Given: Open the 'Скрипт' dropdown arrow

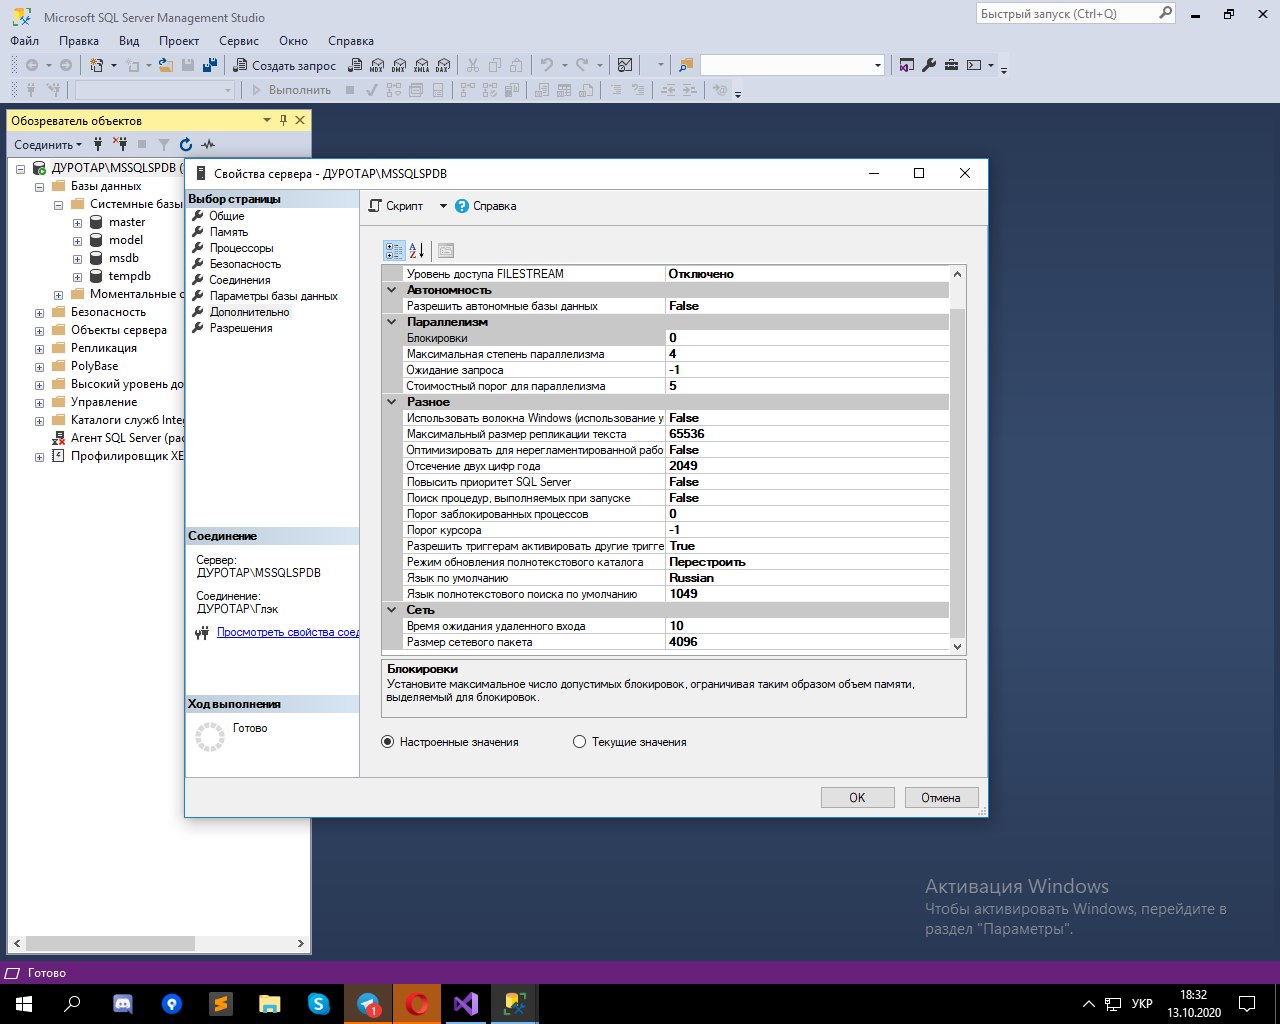Looking at the screenshot, I should click(443, 206).
